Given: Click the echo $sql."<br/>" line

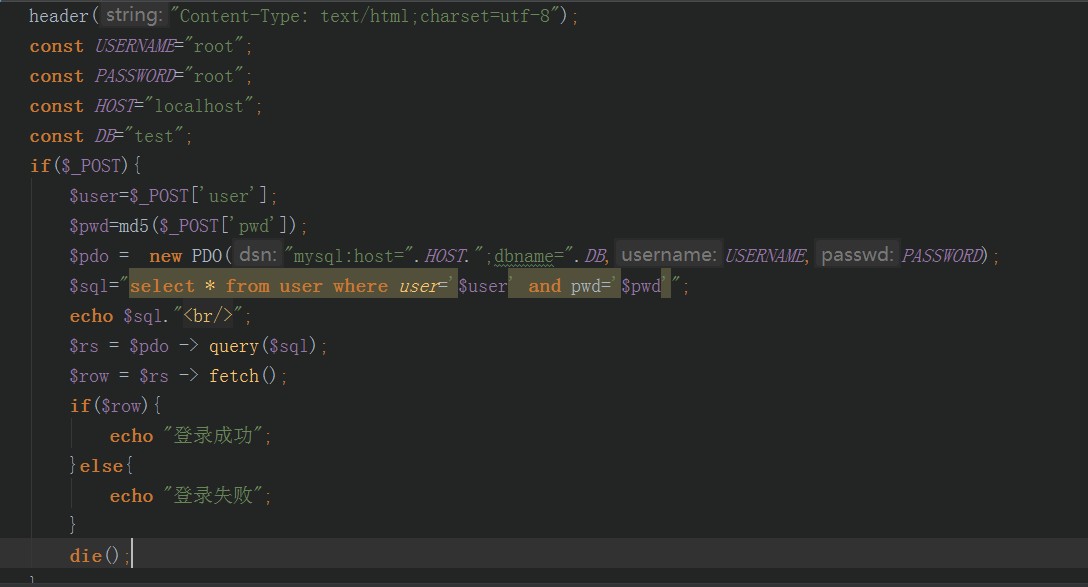Looking at the screenshot, I should 160,316.
